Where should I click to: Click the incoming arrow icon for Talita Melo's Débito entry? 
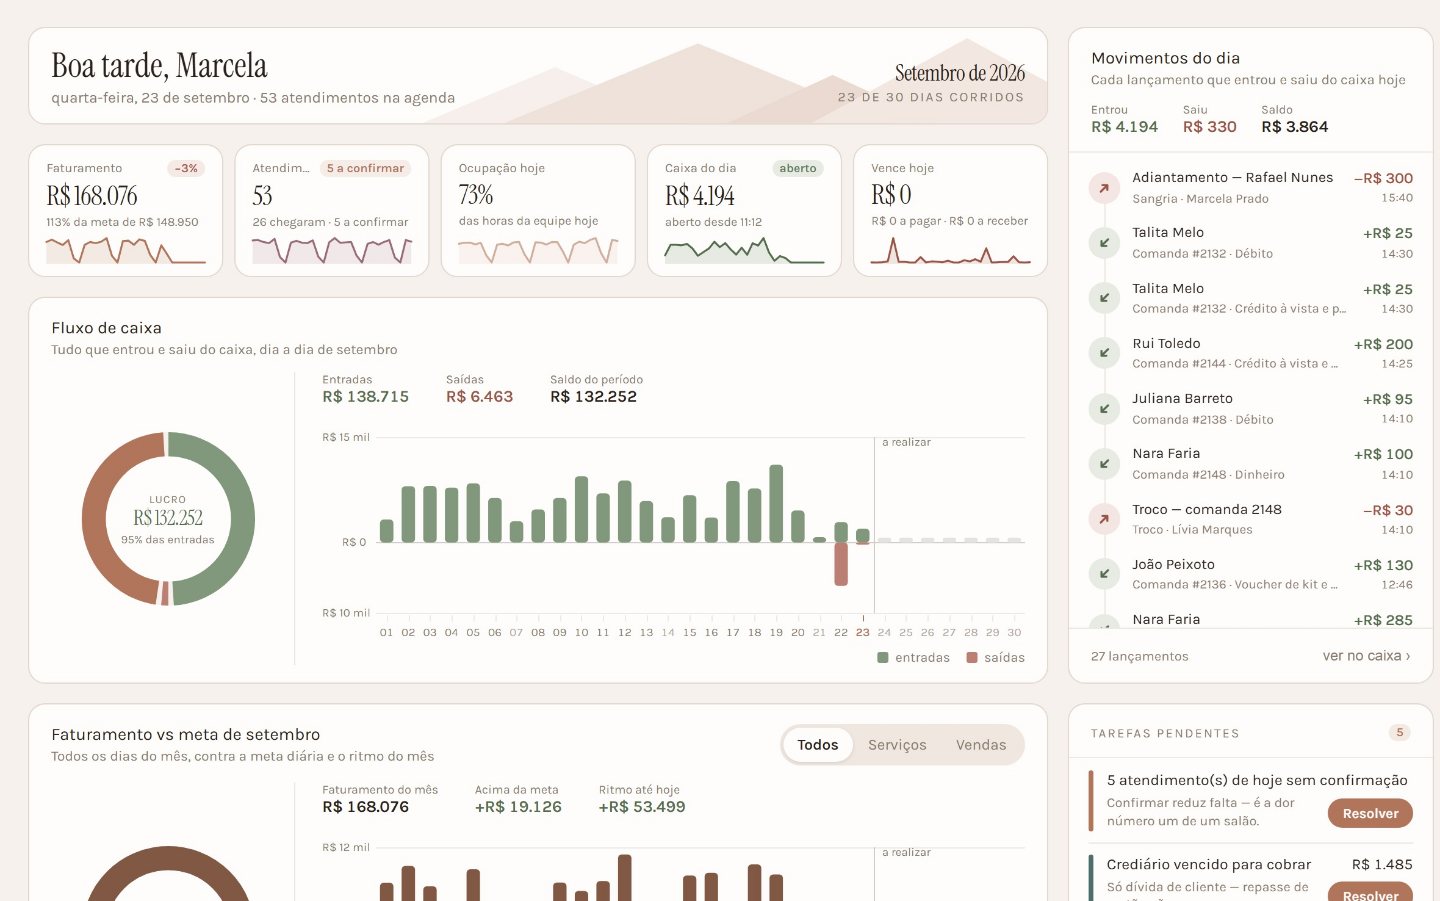(x=1104, y=243)
